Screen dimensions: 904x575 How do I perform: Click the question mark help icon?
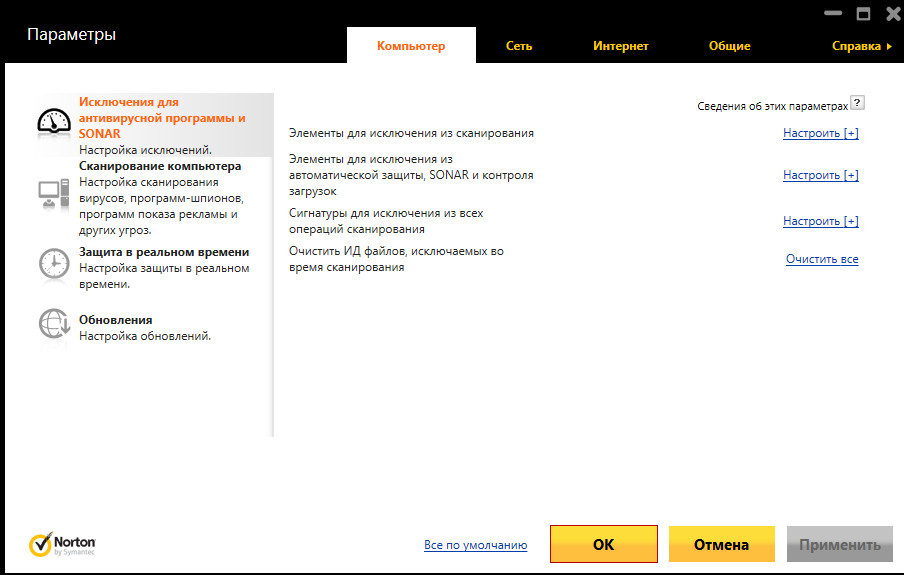(857, 104)
